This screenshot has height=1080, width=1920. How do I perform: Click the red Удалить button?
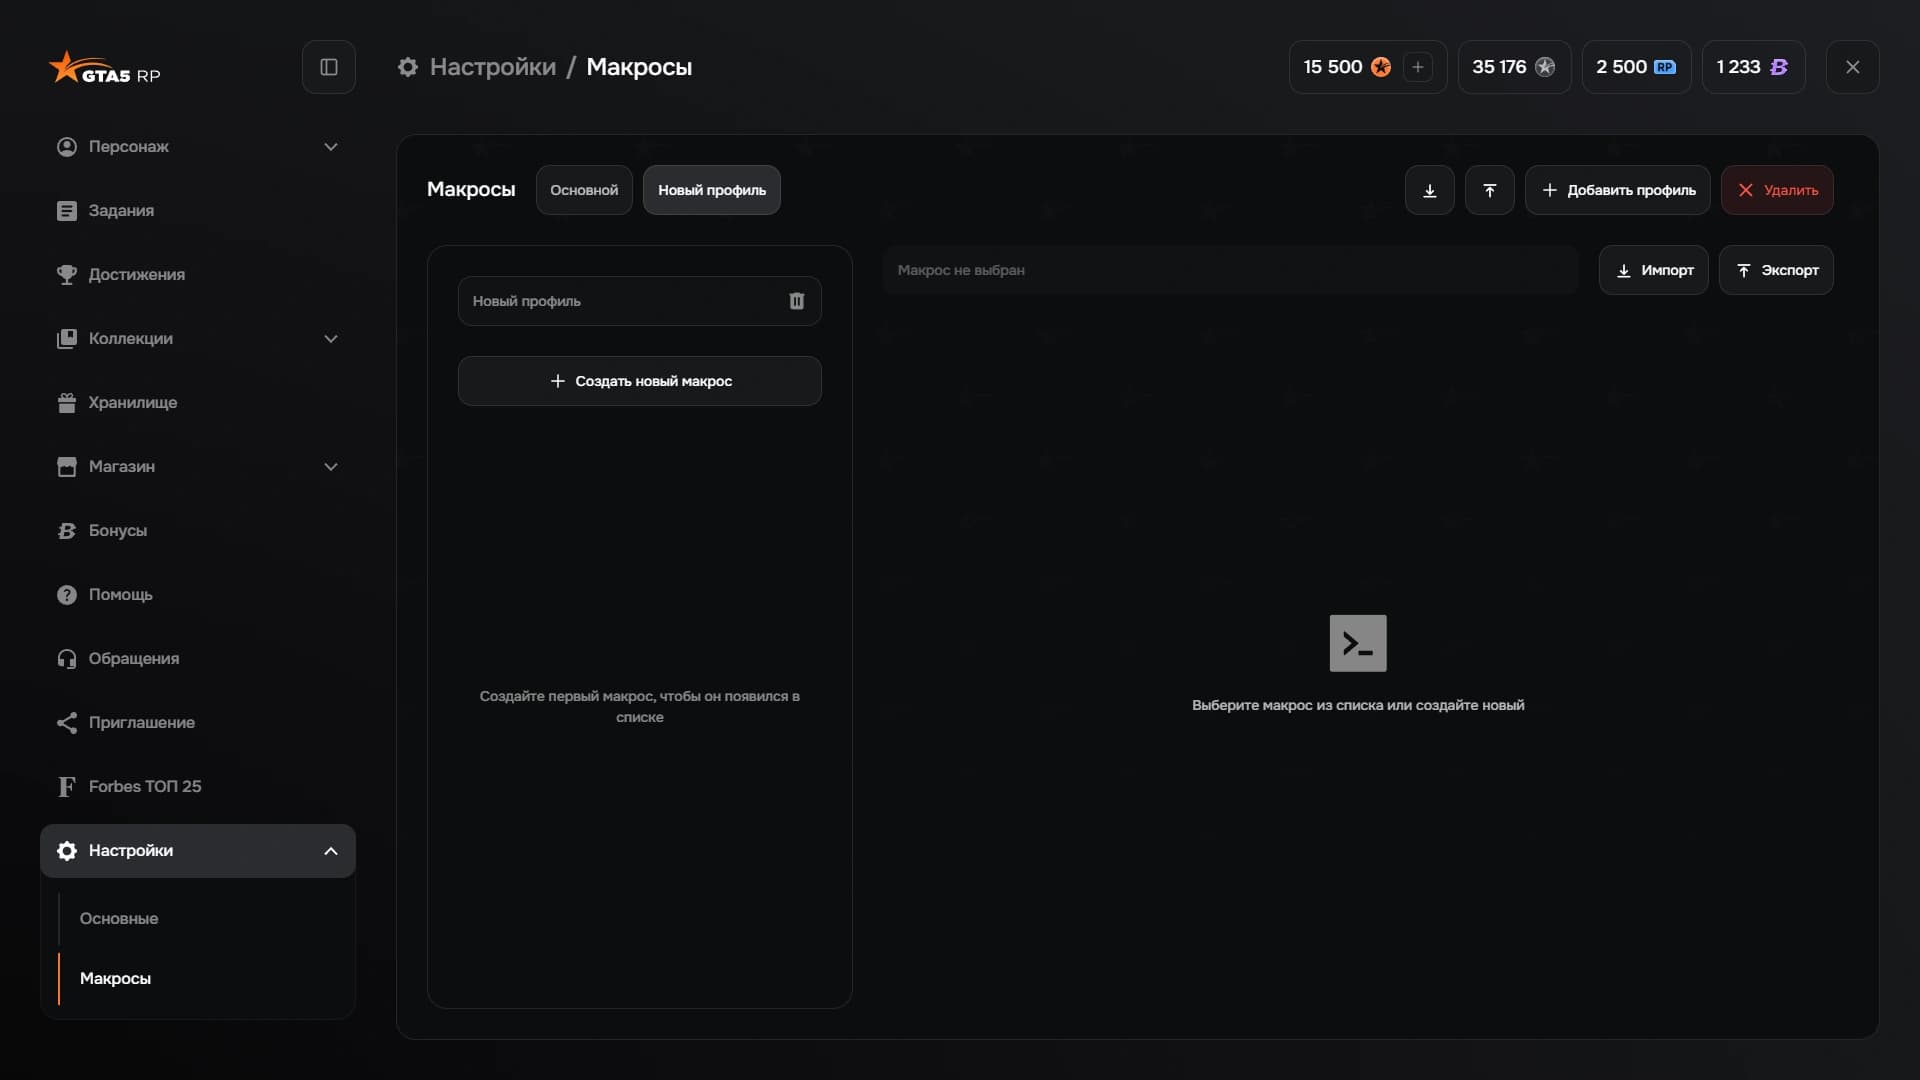tap(1777, 190)
